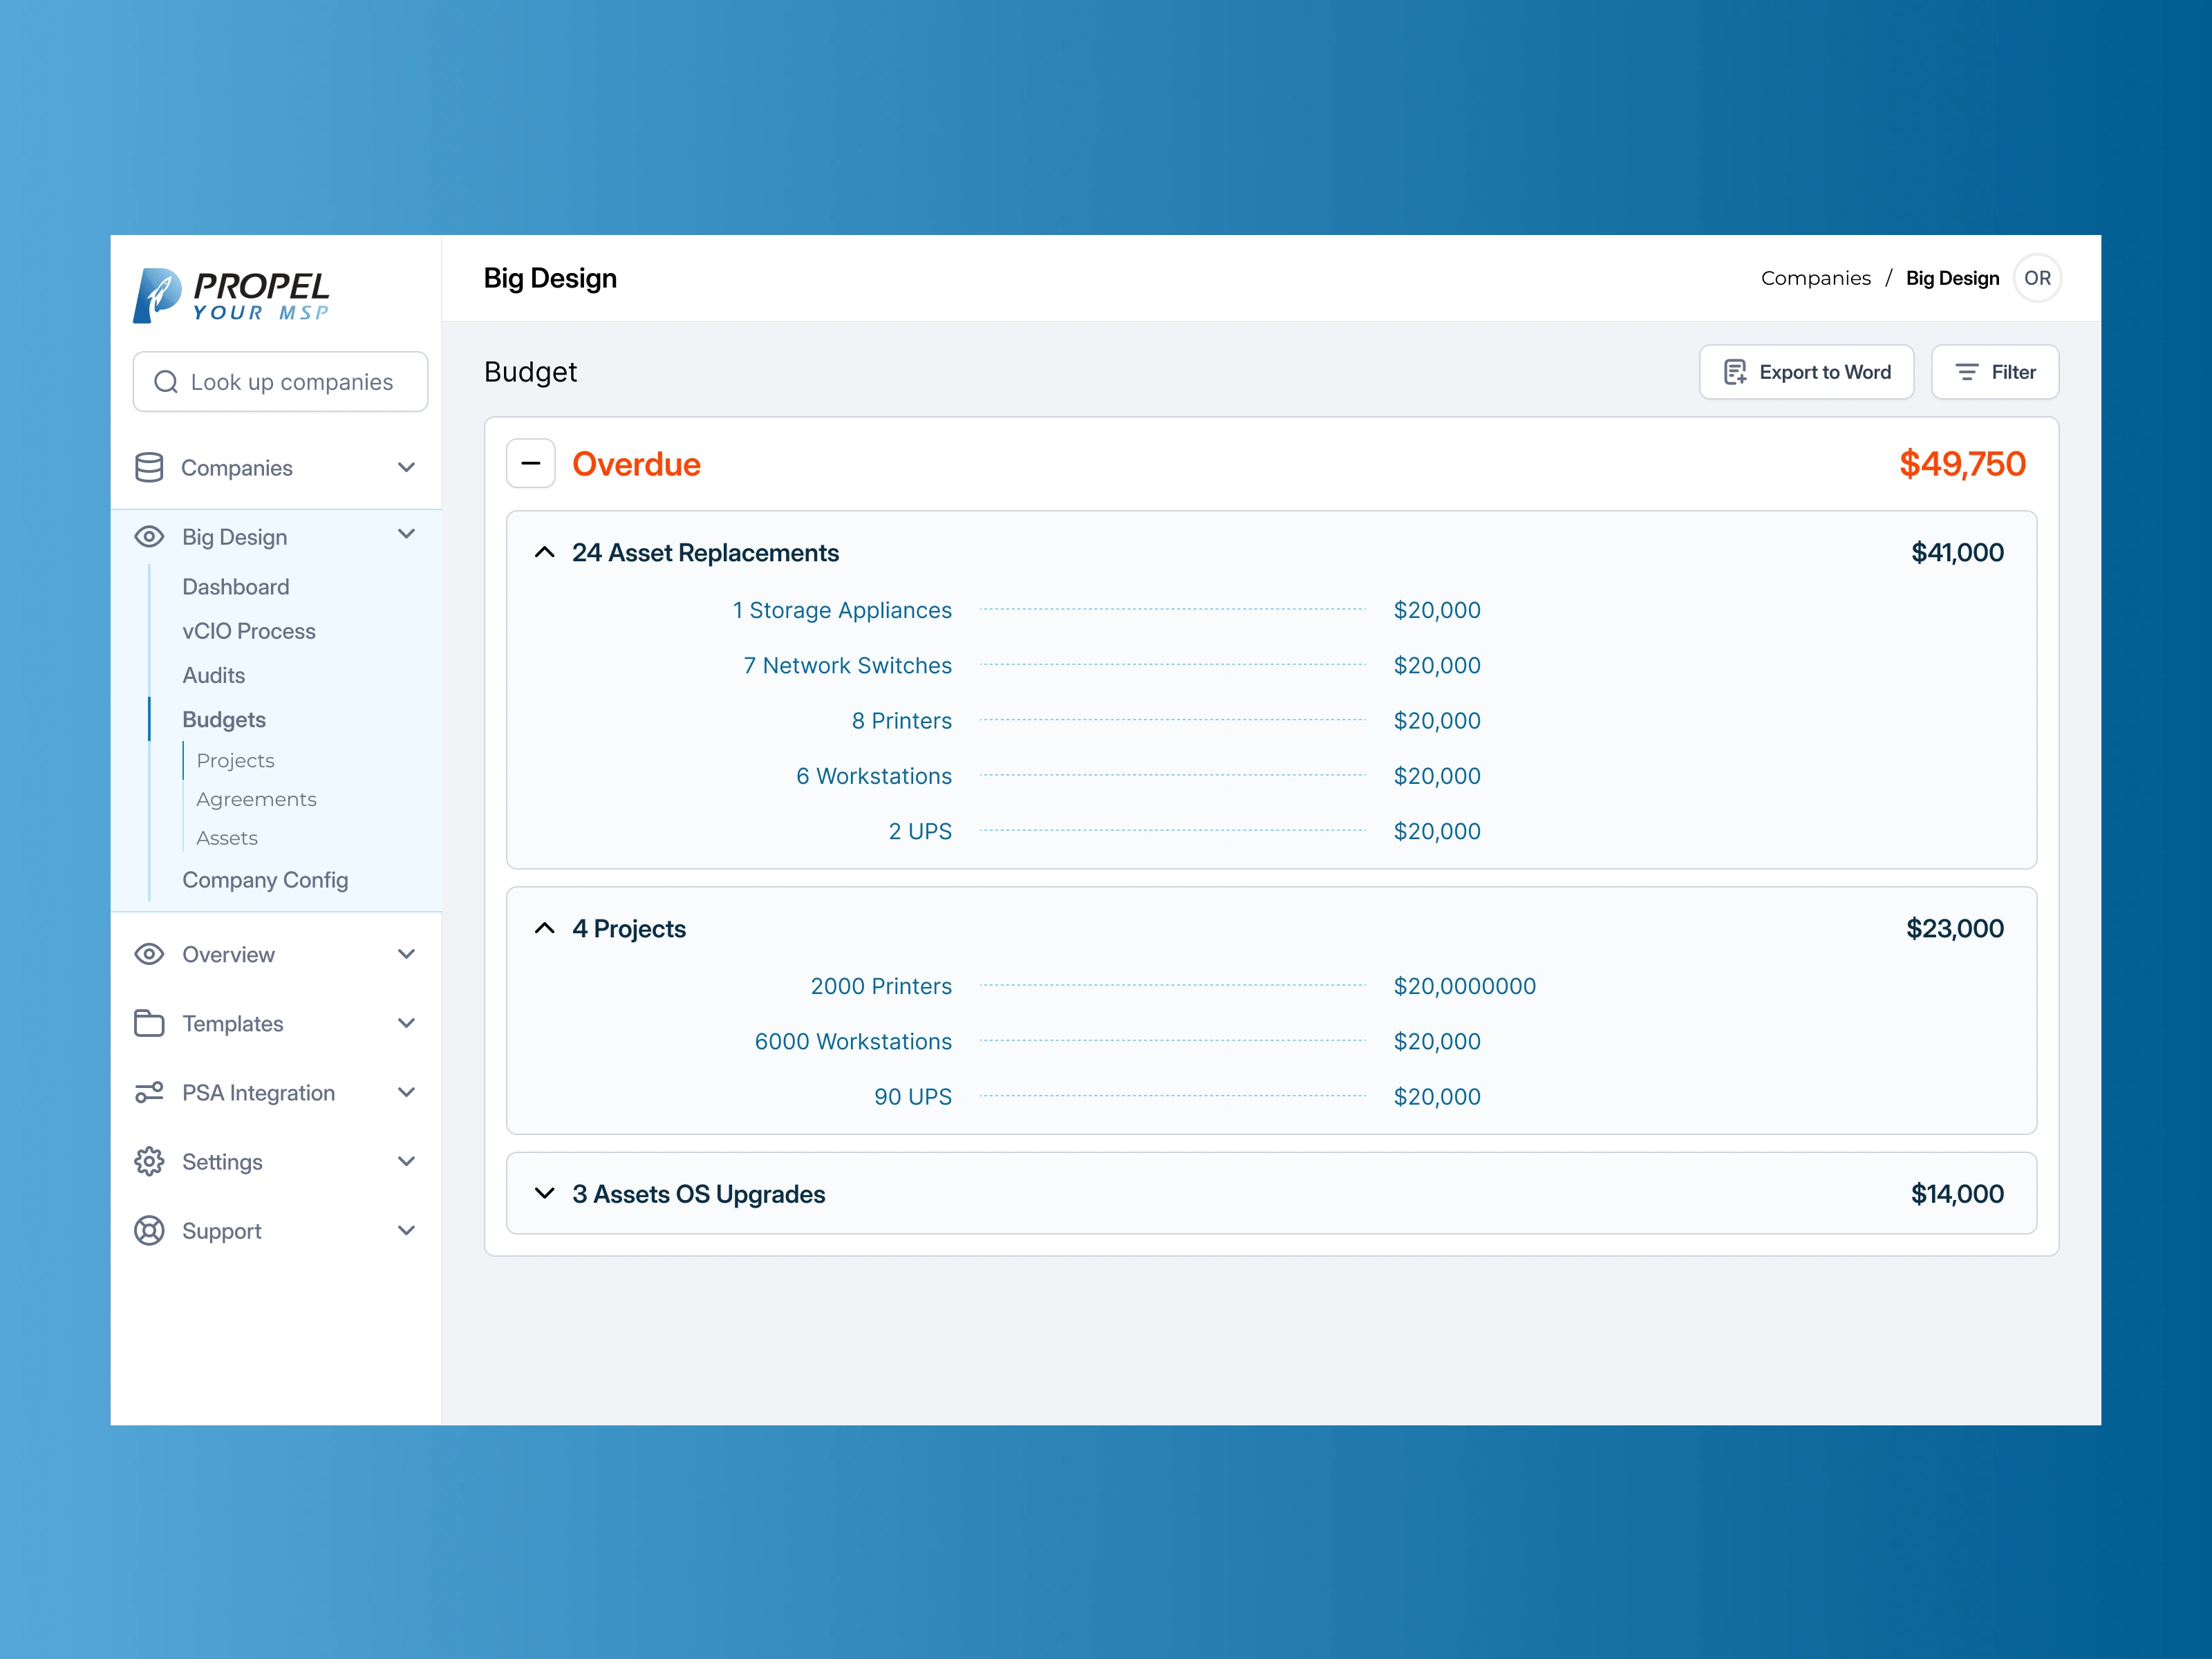The width and height of the screenshot is (2212, 1659).
Task: Open the 6 Workstations link
Action: coord(874,776)
